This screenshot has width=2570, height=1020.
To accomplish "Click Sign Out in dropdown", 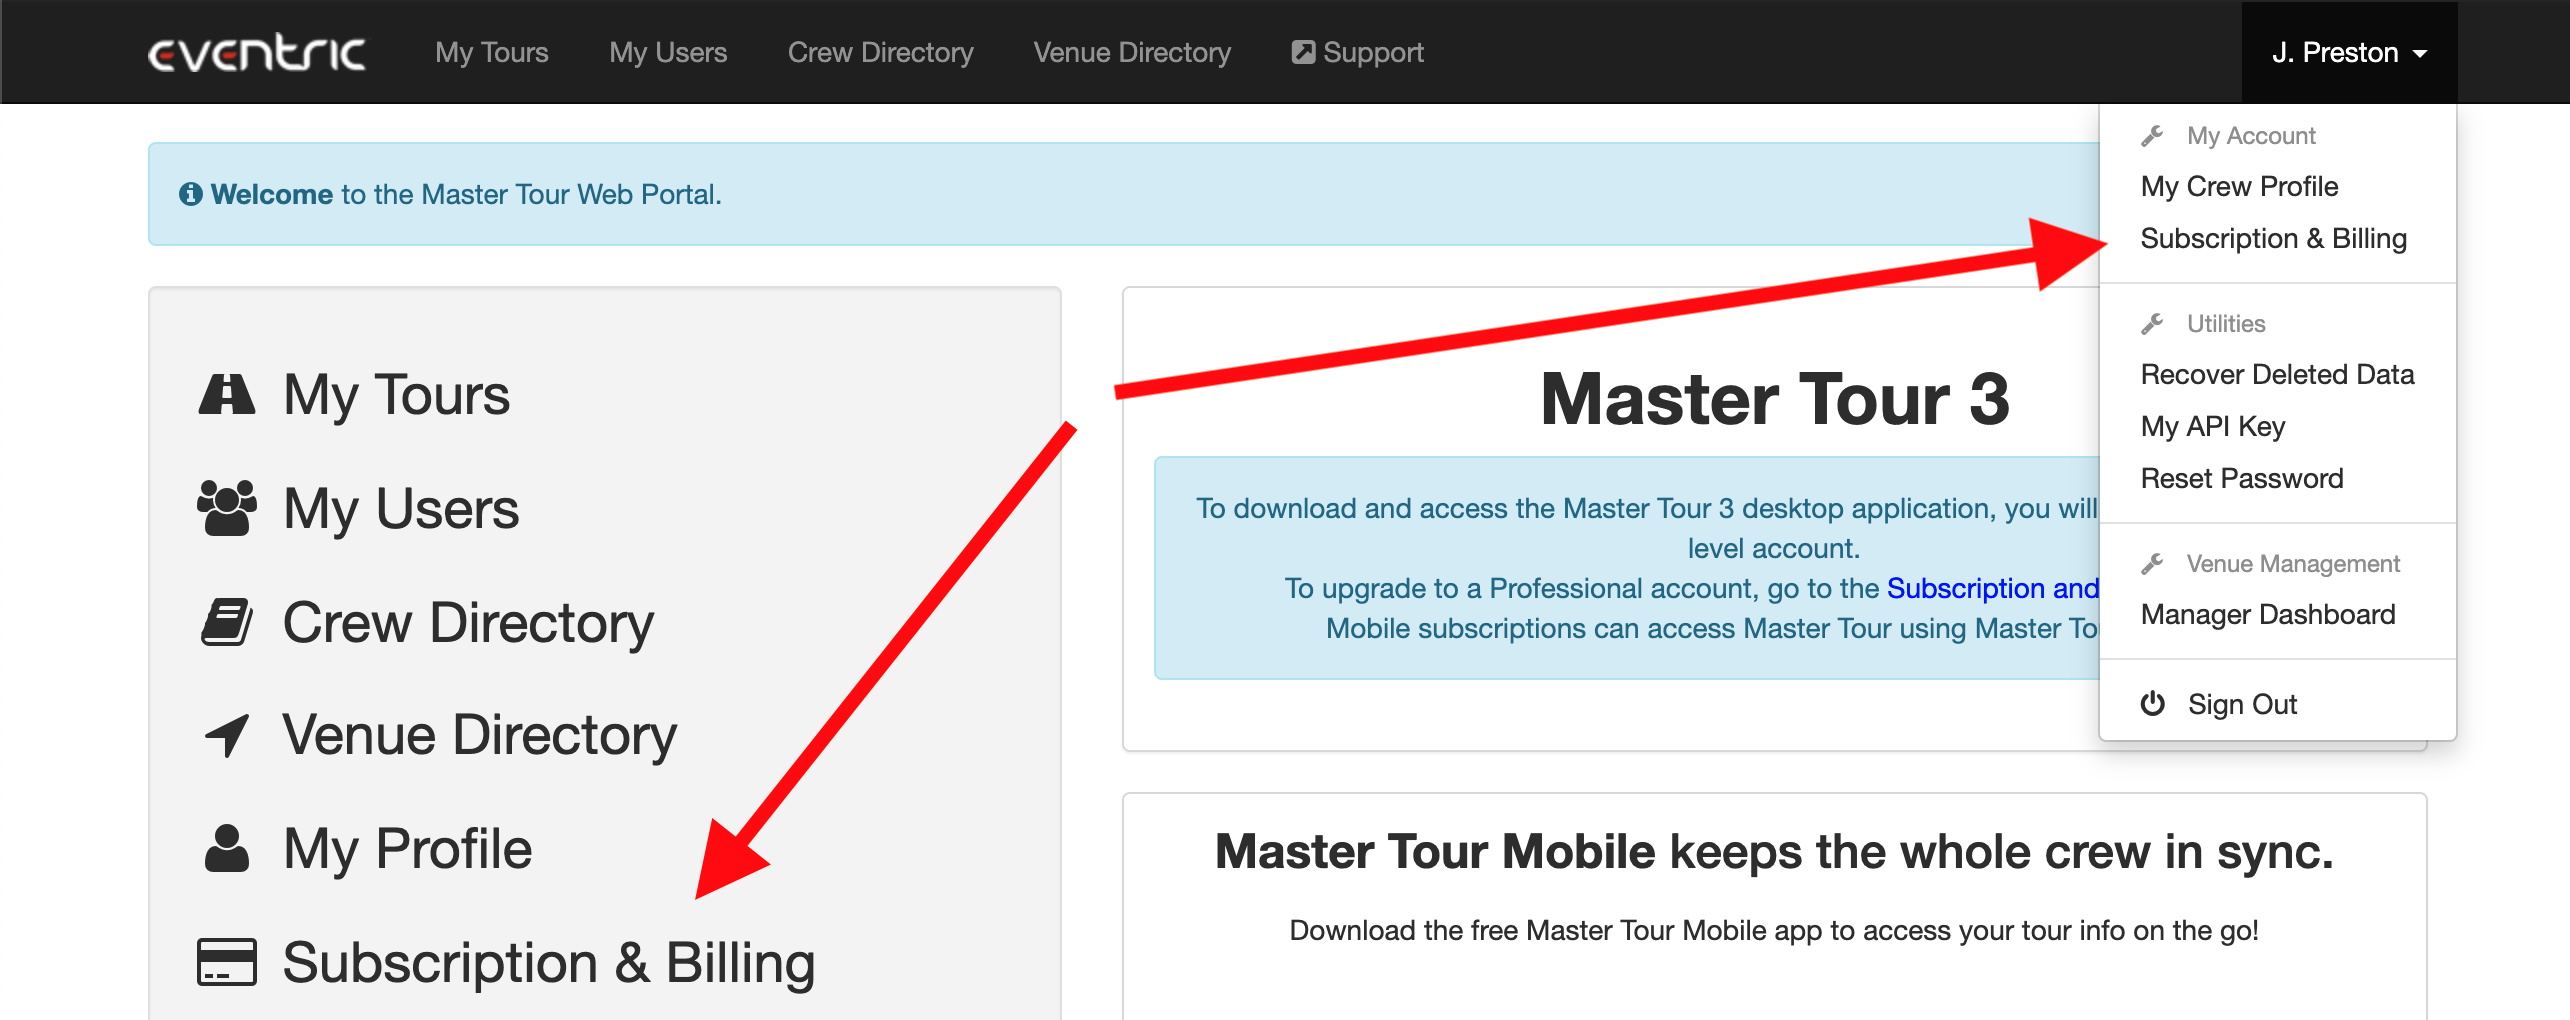I will click(2242, 704).
